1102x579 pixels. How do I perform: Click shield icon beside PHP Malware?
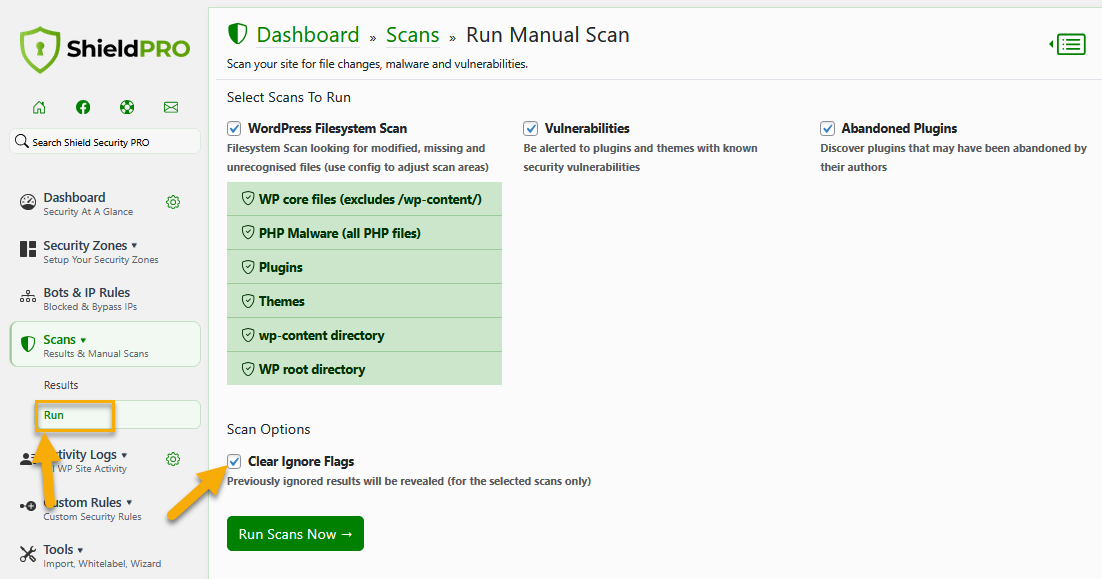[248, 232]
